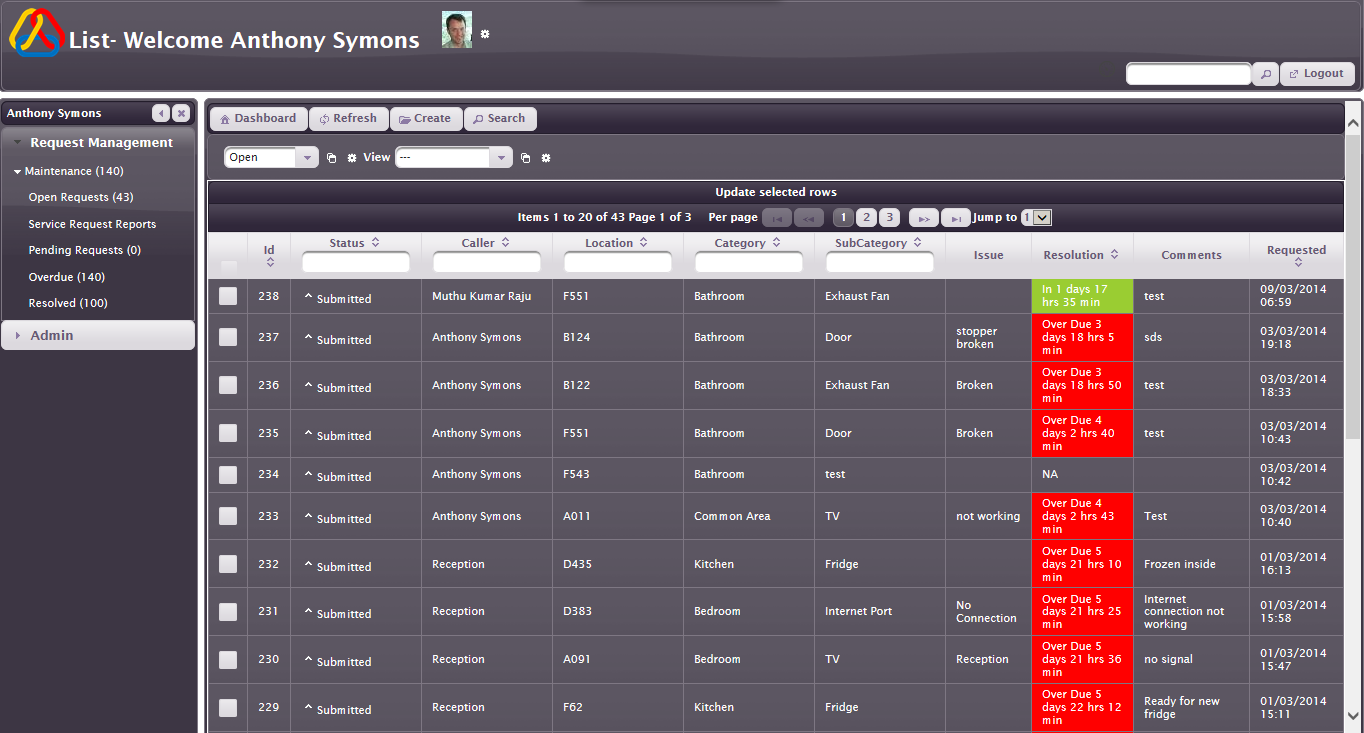
Task: Click the magnifier search icon in header
Action: tap(1265, 74)
